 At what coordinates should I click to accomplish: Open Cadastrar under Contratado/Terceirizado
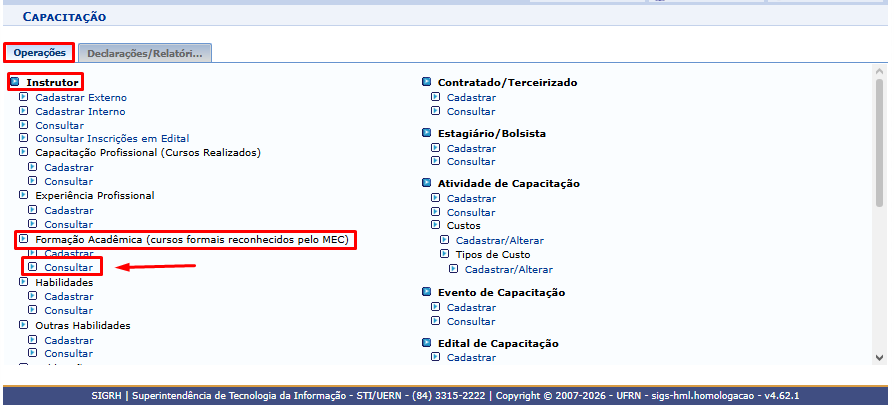click(472, 98)
